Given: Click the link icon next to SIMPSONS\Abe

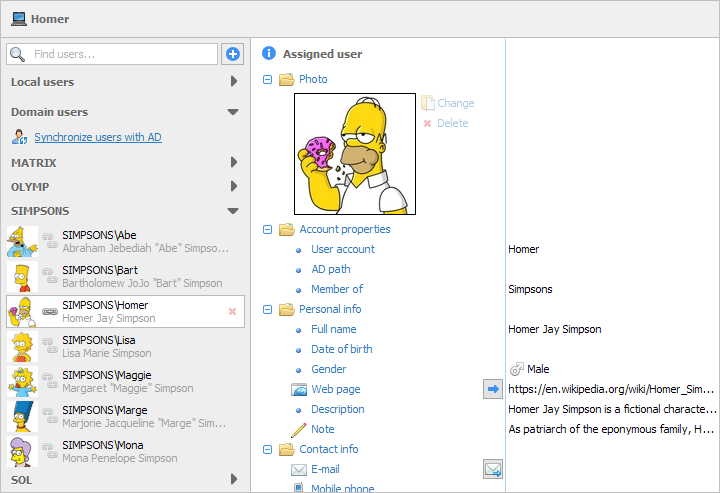Looking at the screenshot, I should [x=49, y=241].
